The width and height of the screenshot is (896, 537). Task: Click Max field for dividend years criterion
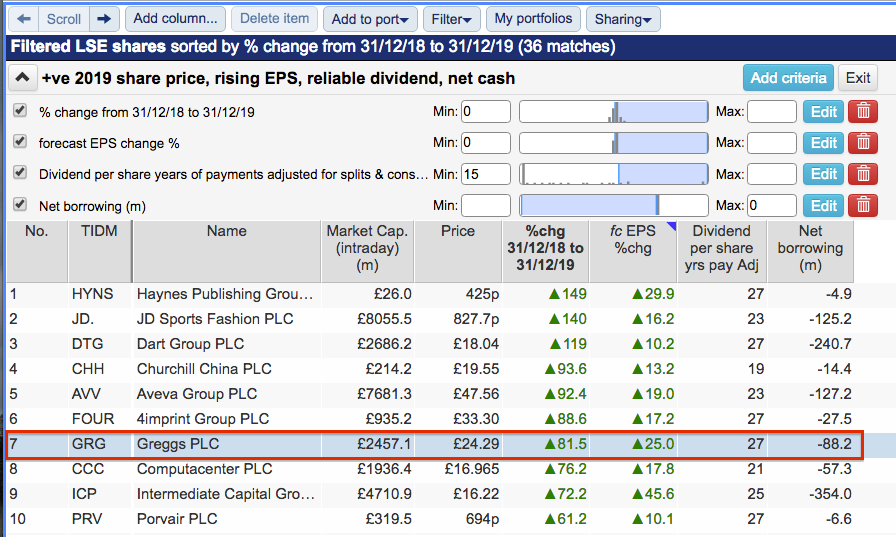(771, 174)
